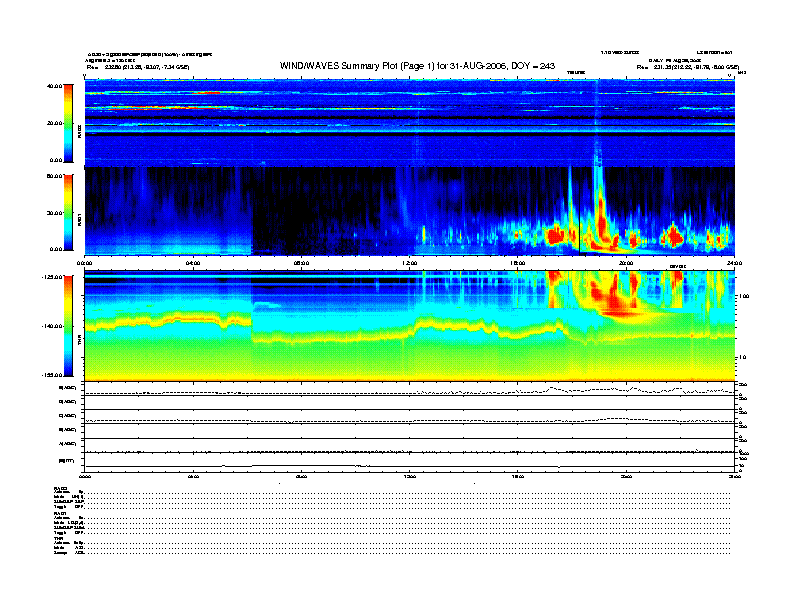Click the GSE position text at top right
This screenshot has width=792, height=612.
687,67
